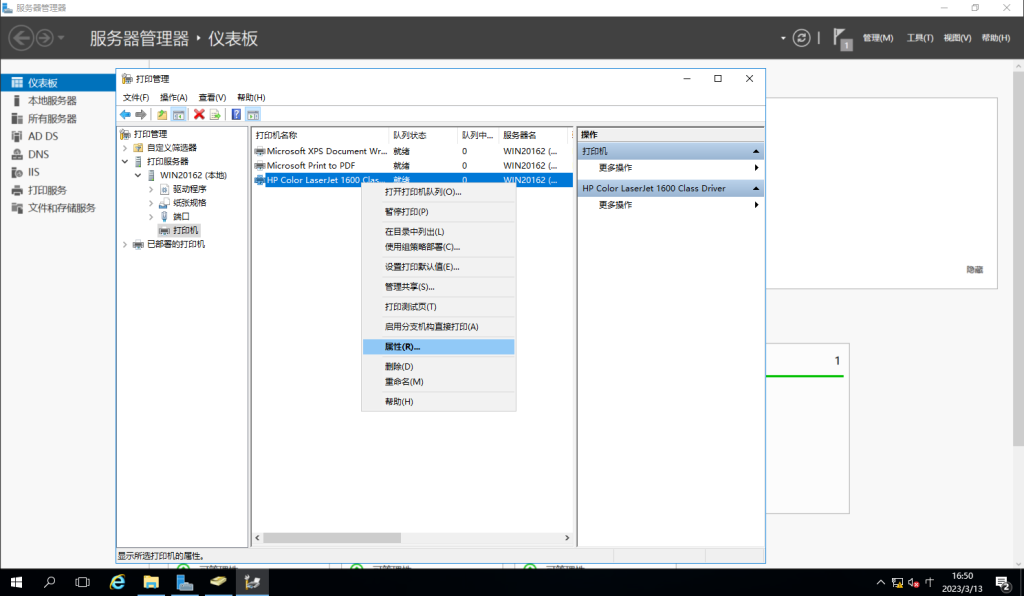
Task: Select the Microsoft XPS Document Writer printer row
Action: [413, 151]
